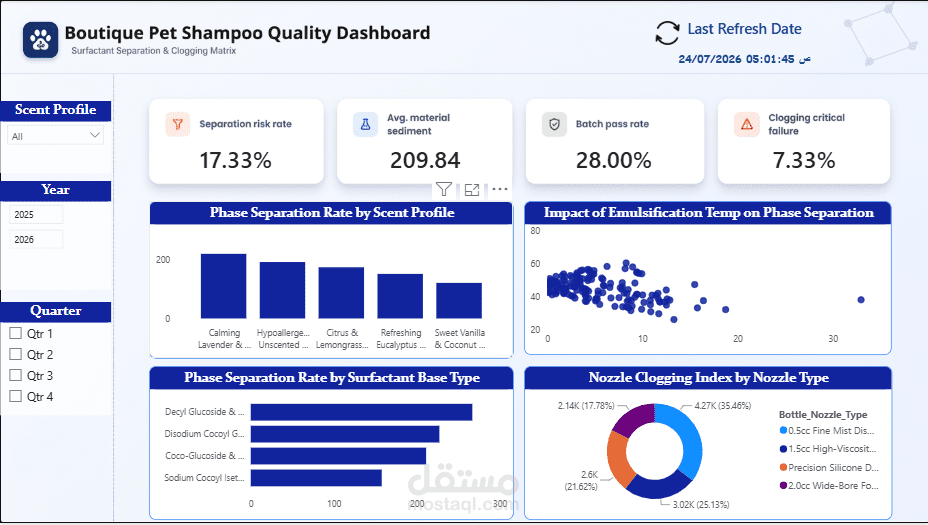Select the 2025 year slicer button
The height and width of the screenshot is (525, 928).
tap(36, 214)
